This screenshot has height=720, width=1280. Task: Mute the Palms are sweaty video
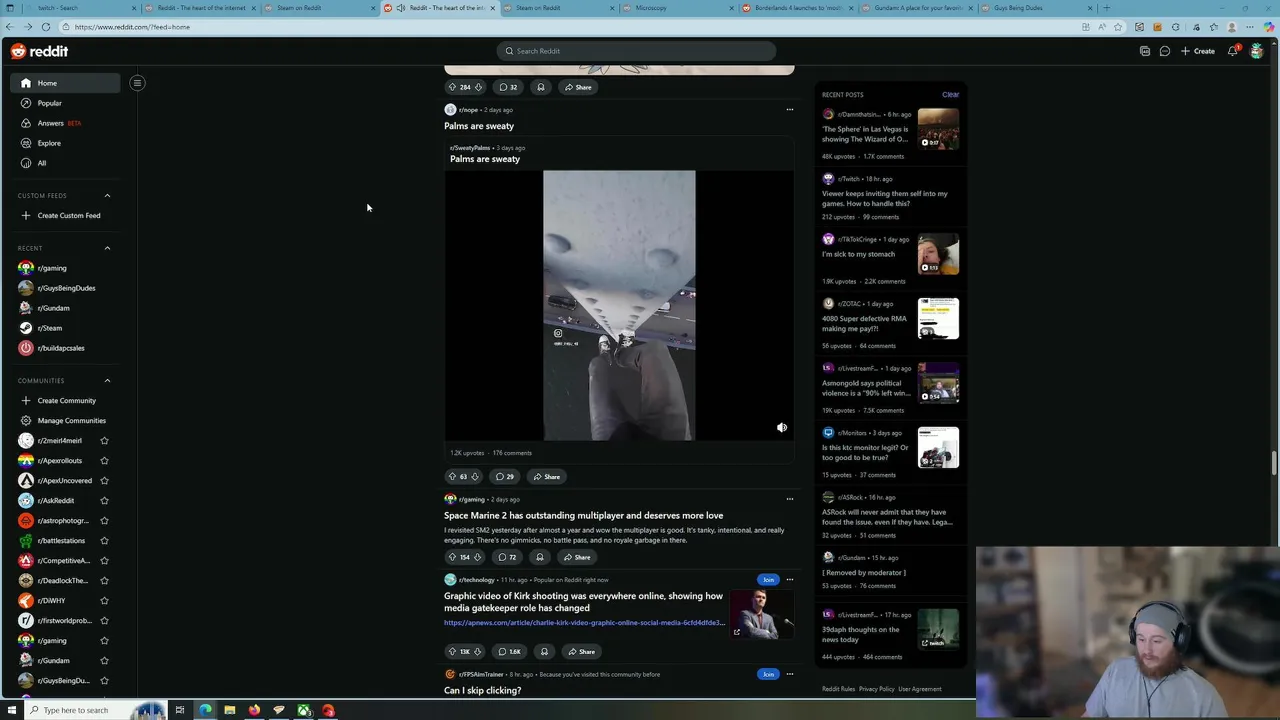[782, 428]
